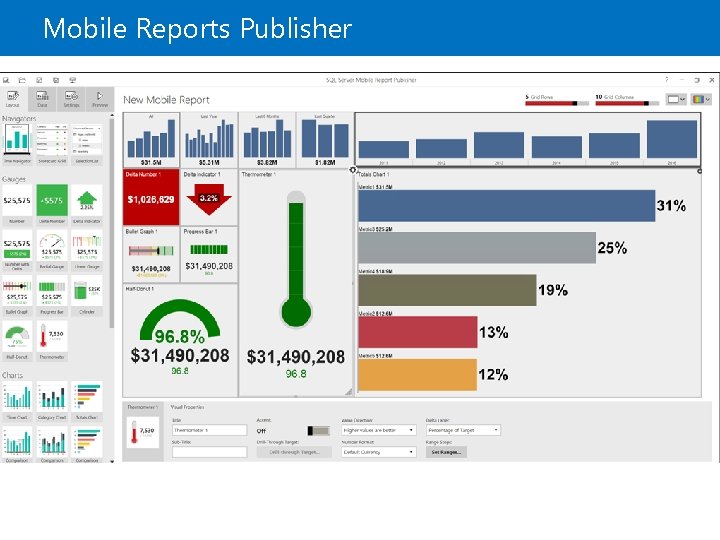Select the Number gauge showing $25,575

[x=17, y=205]
